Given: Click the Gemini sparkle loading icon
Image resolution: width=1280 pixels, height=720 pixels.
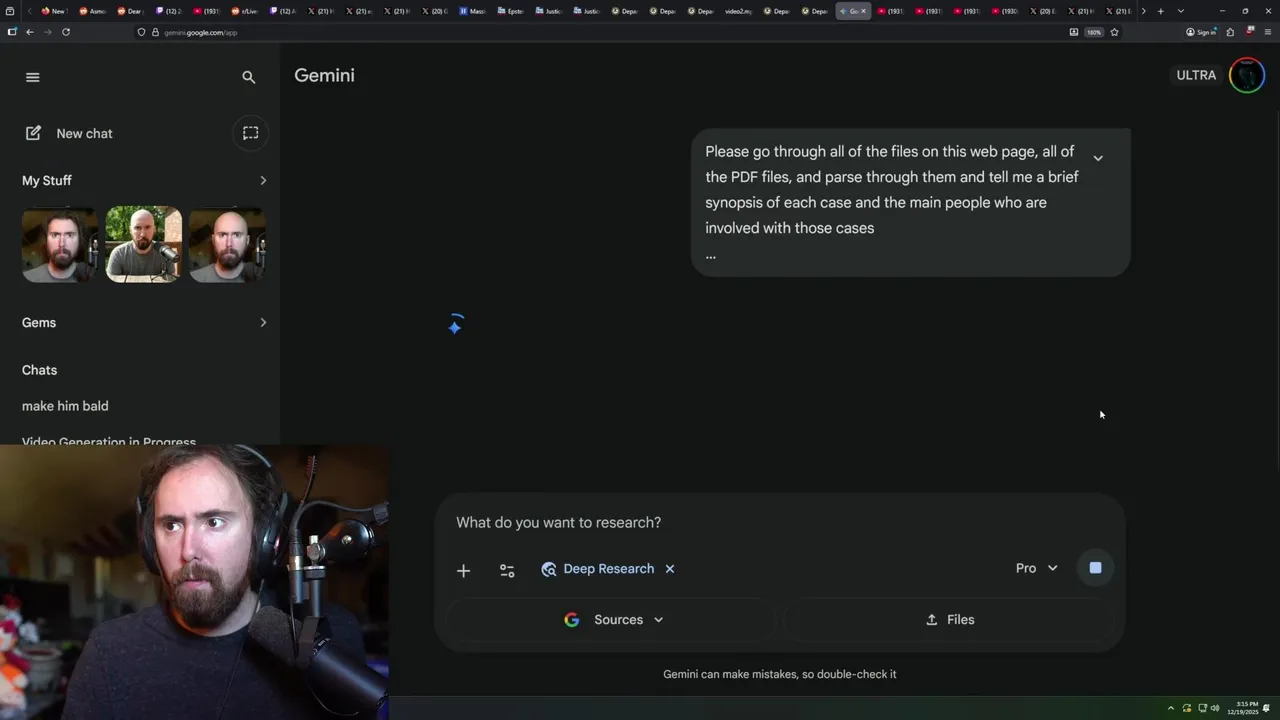Looking at the screenshot, I should pos(455,325).
